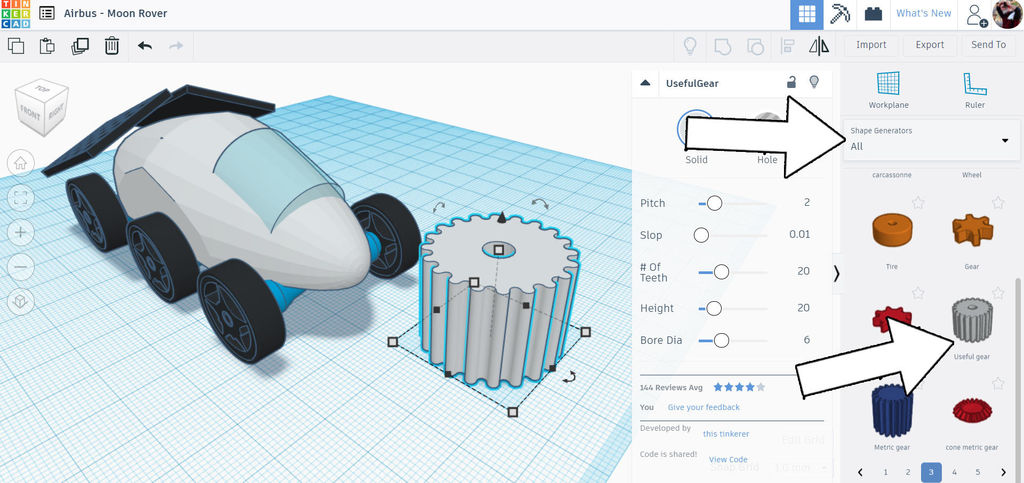Select the Workplane tool
This screenshot has height=483, width=1024.
(888, 90)
